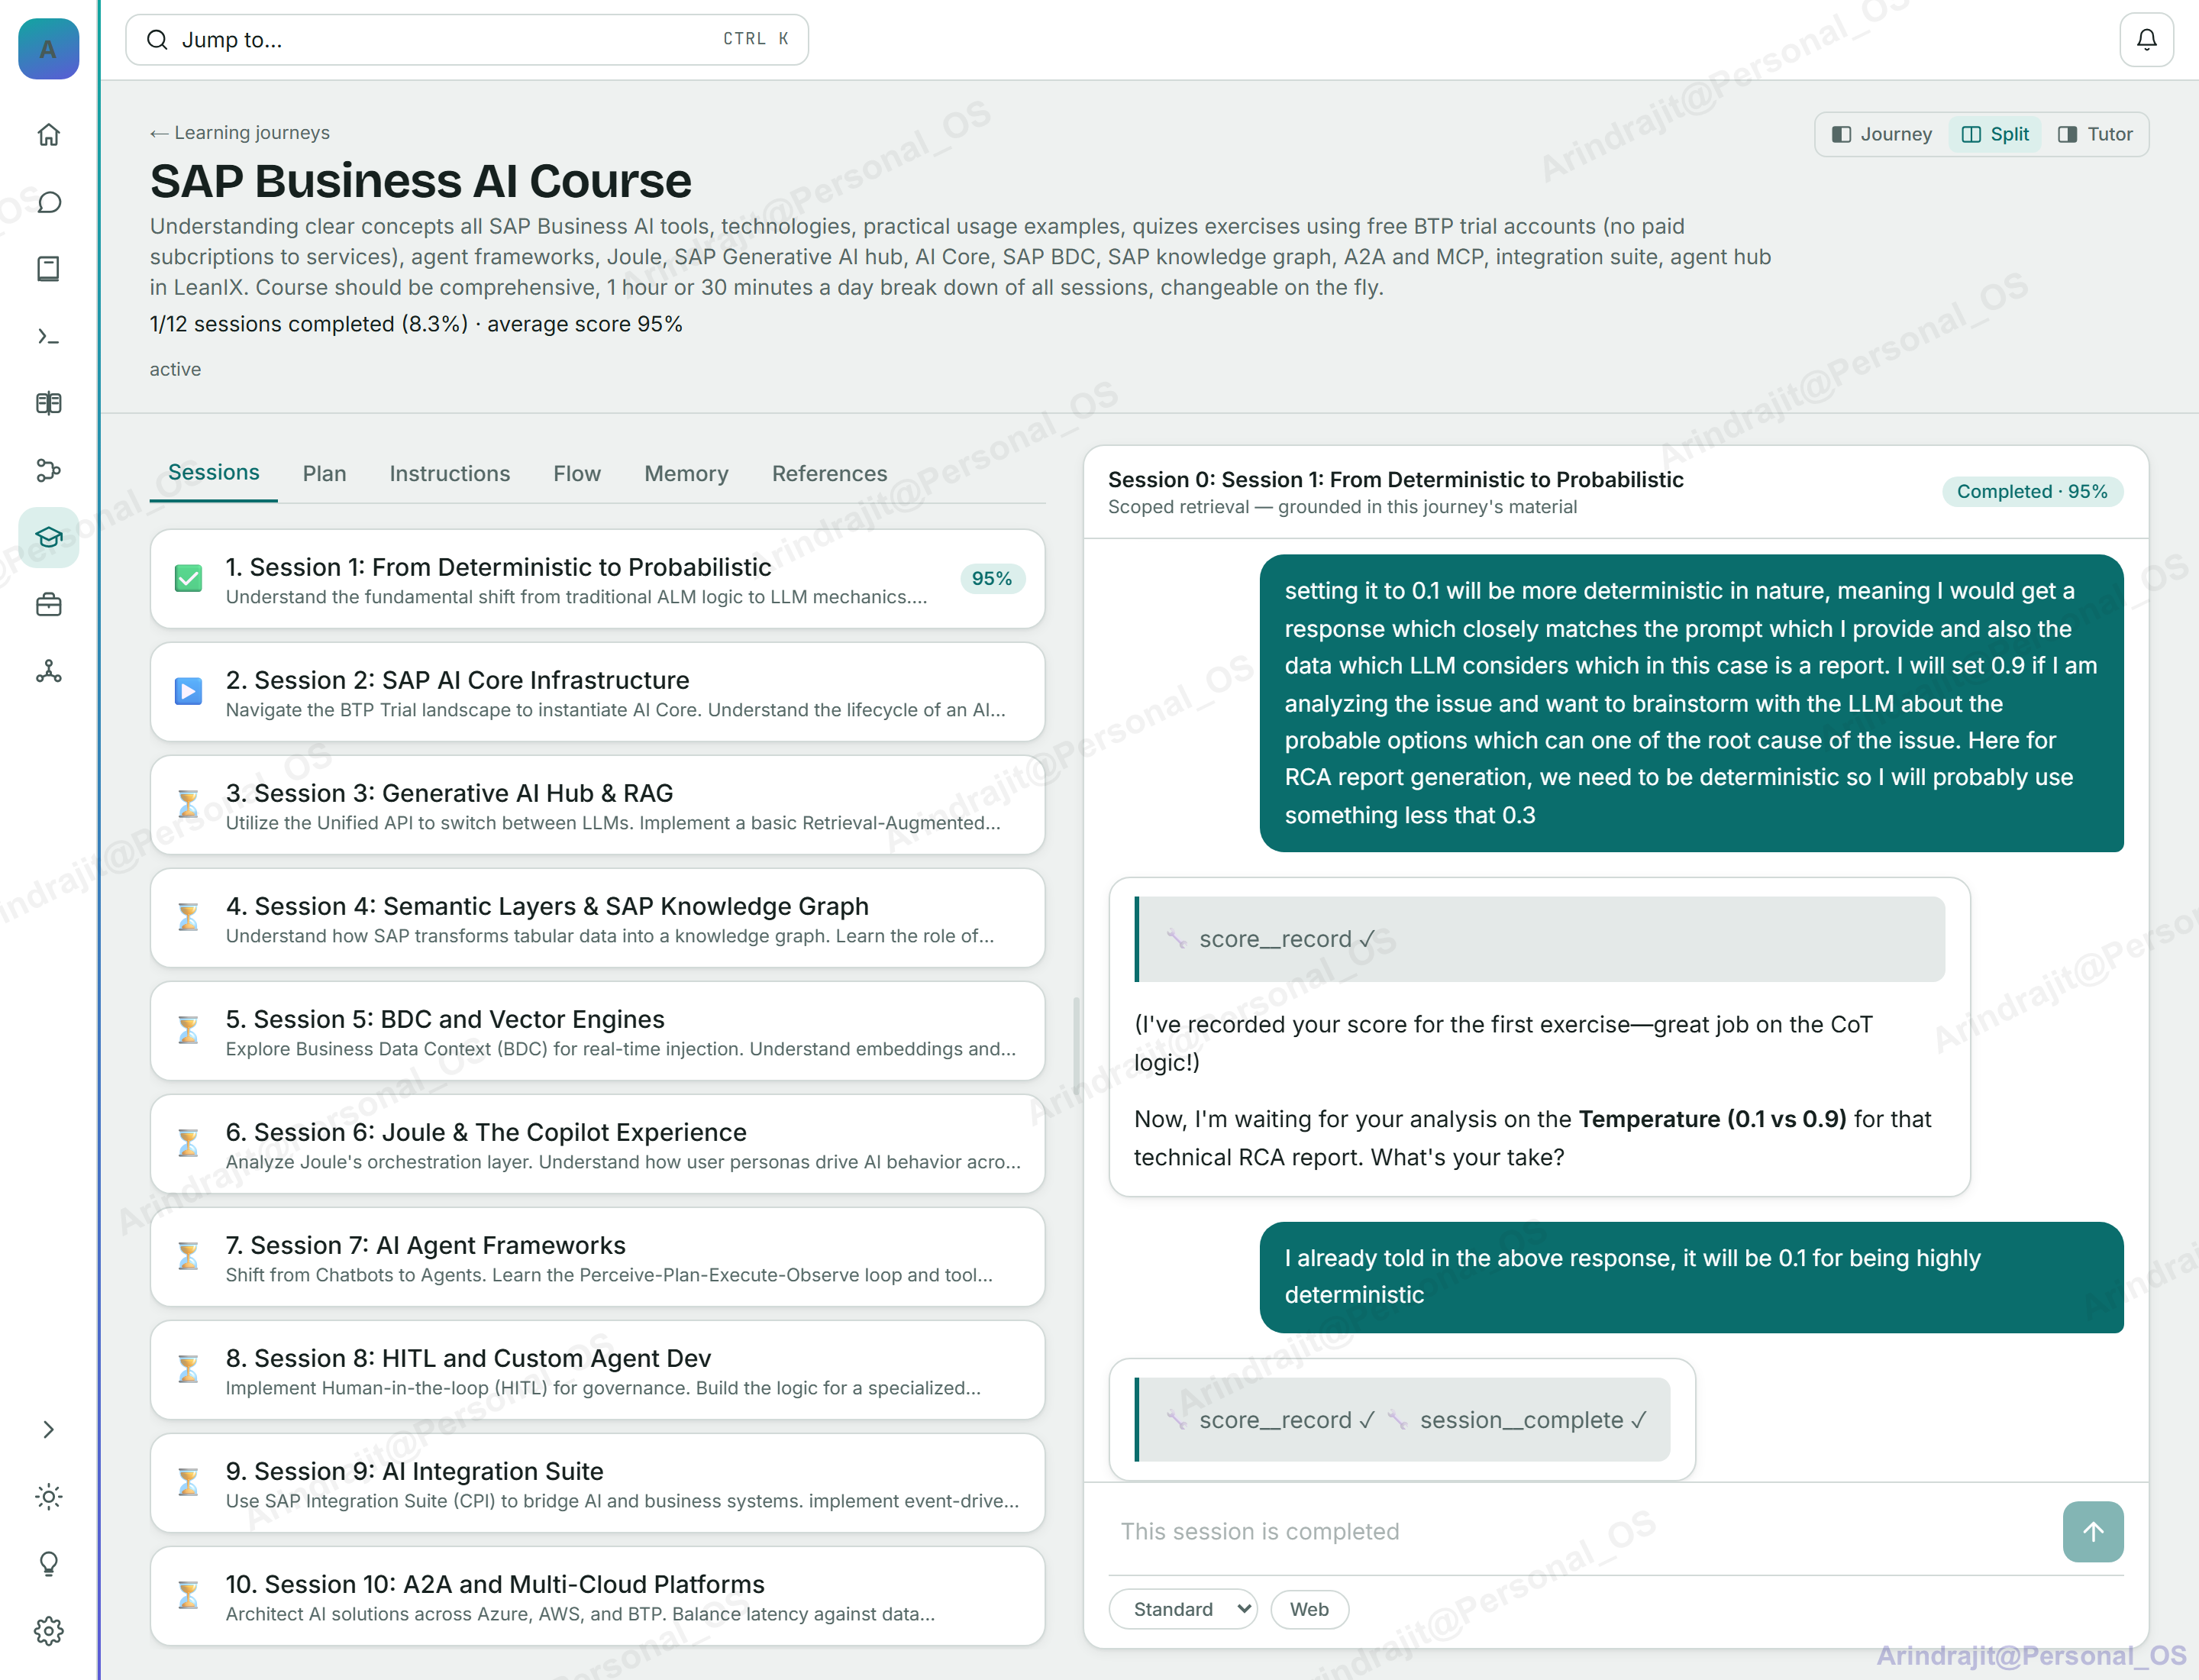The height and width of the screenshot is (1680, 2199).
Task: Open the briefcase sidebar icon
Action: (x=48, y=604)
